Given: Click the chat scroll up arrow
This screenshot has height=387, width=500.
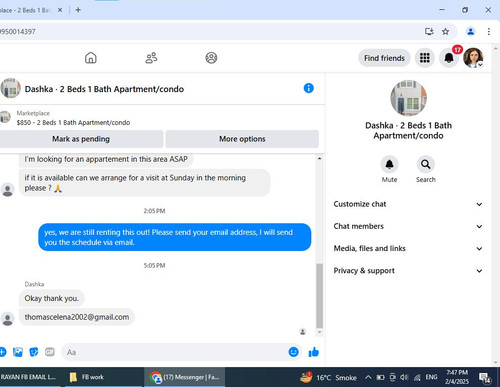Looking at the screenshot, I should pyautogui.click(x=319, y=159).
